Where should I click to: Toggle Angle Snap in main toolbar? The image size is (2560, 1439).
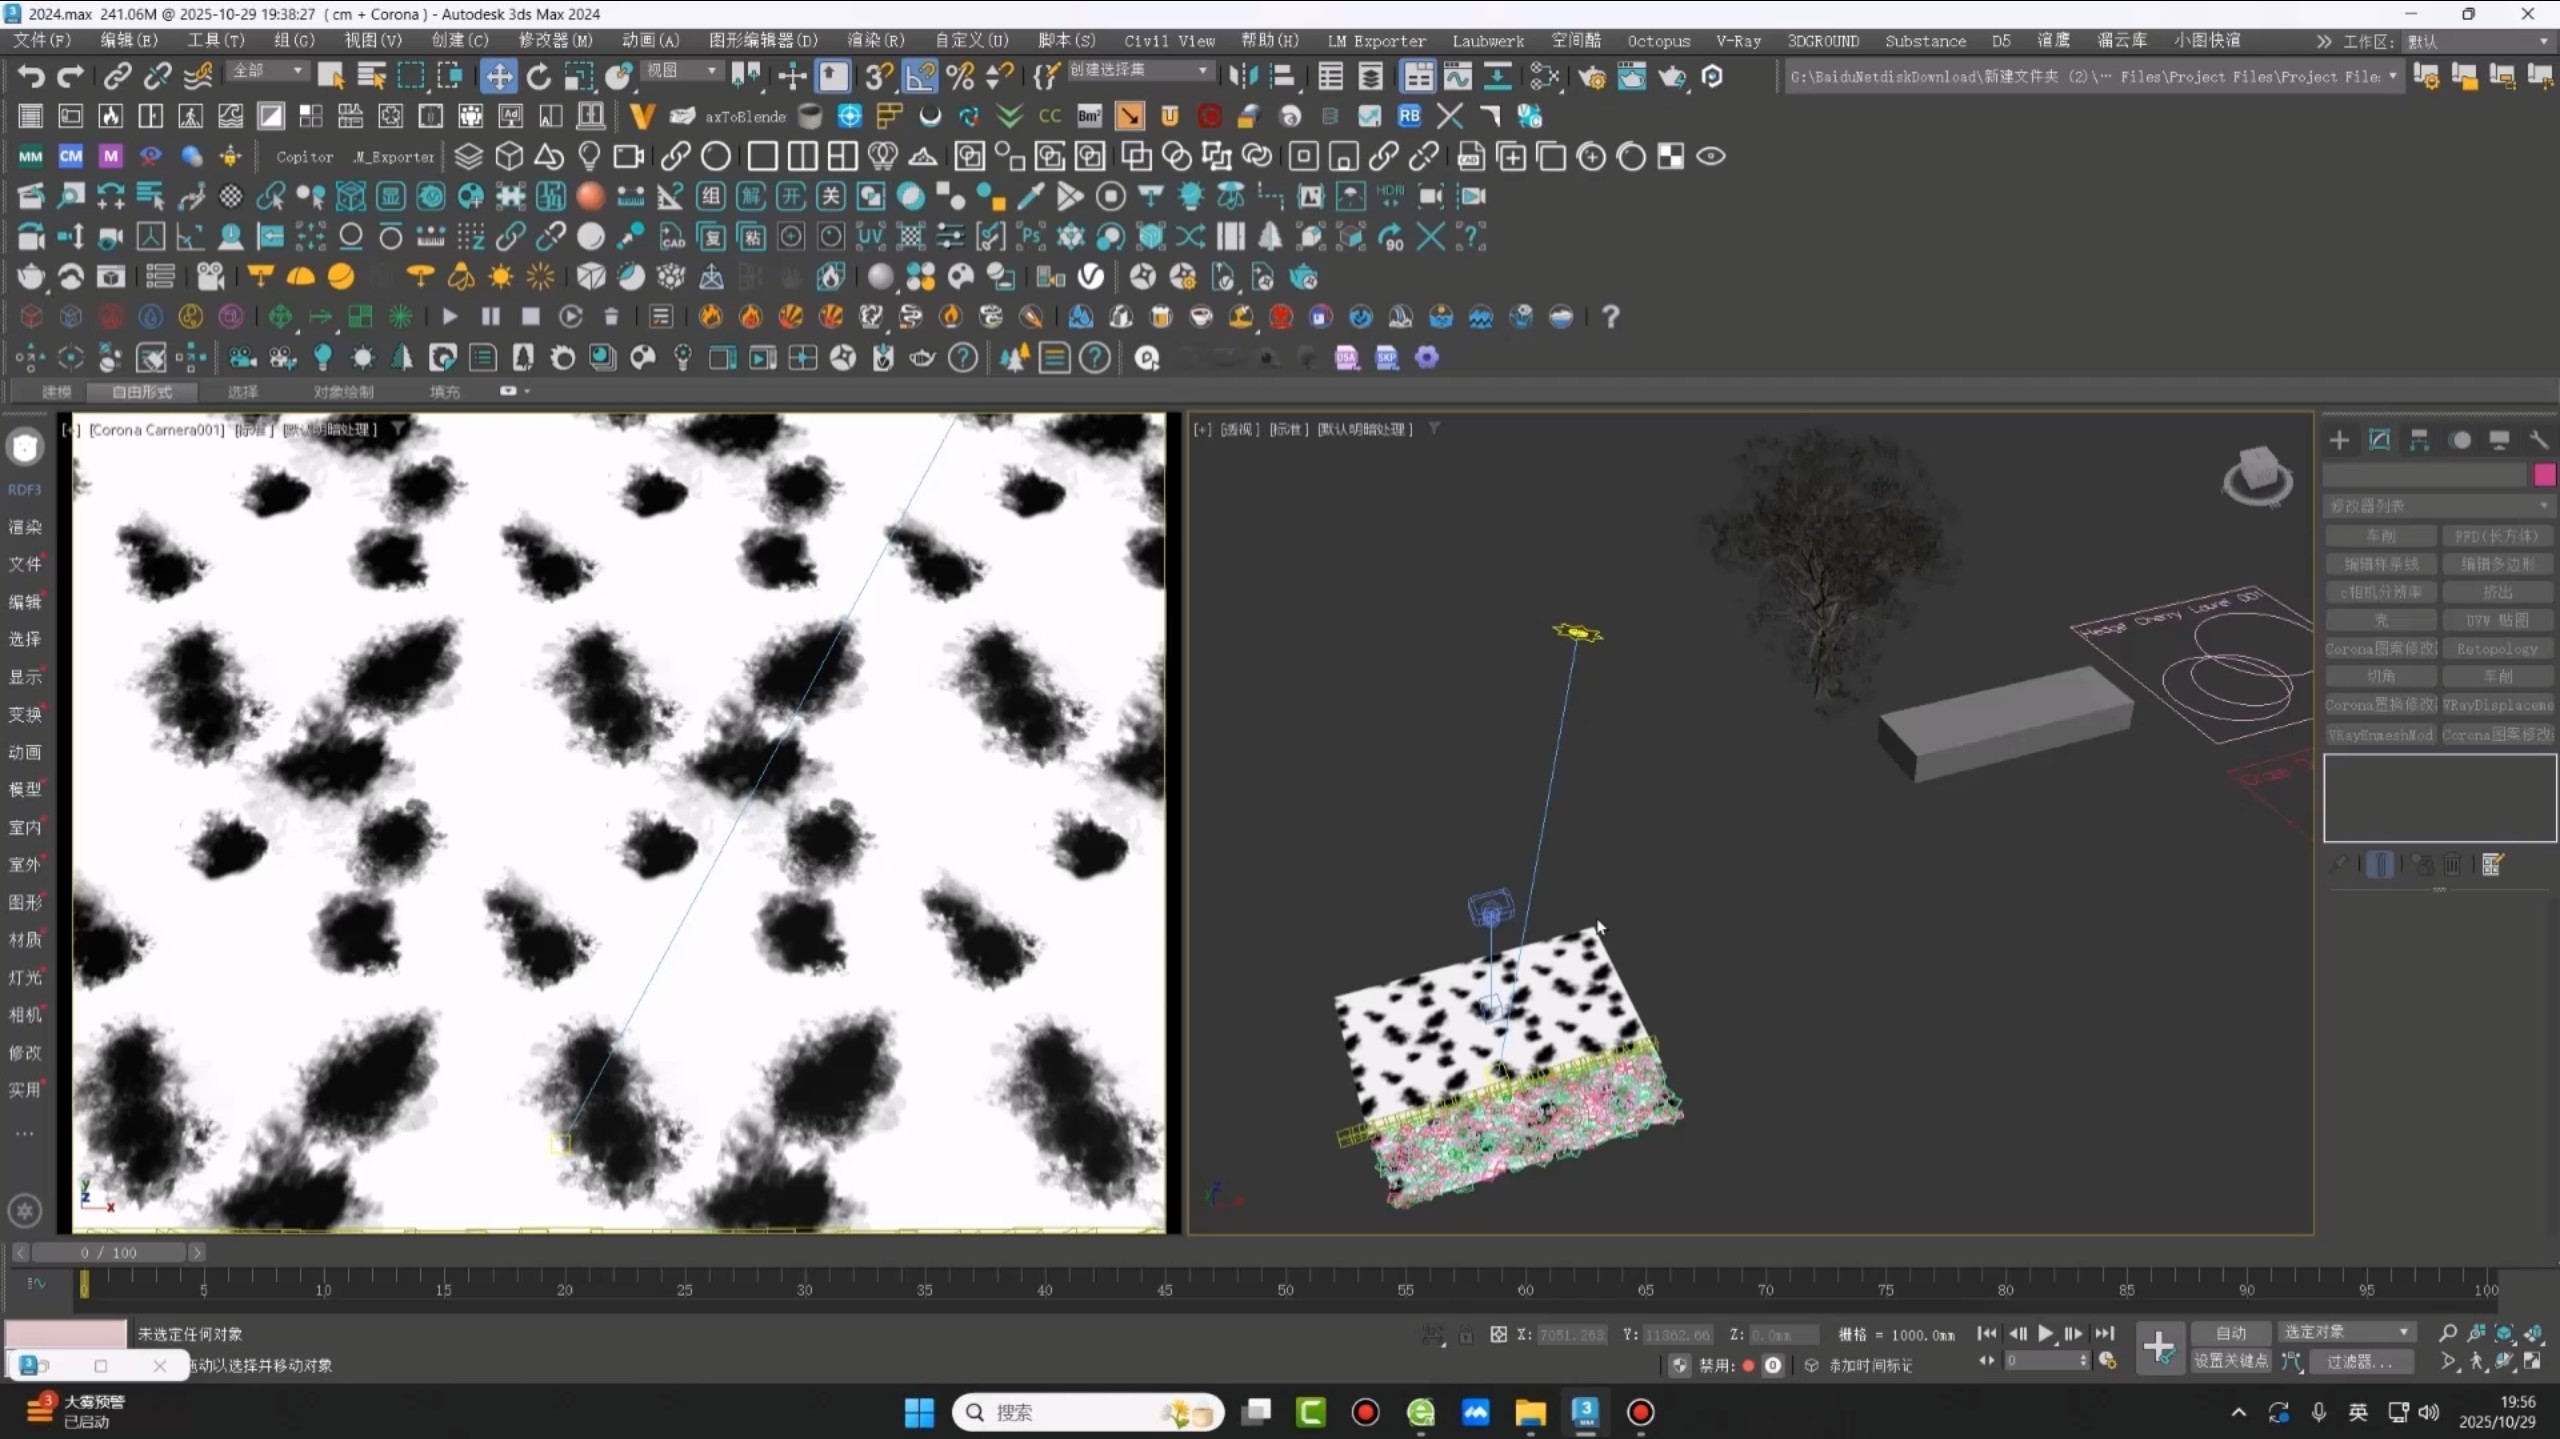tap(920, 77)
